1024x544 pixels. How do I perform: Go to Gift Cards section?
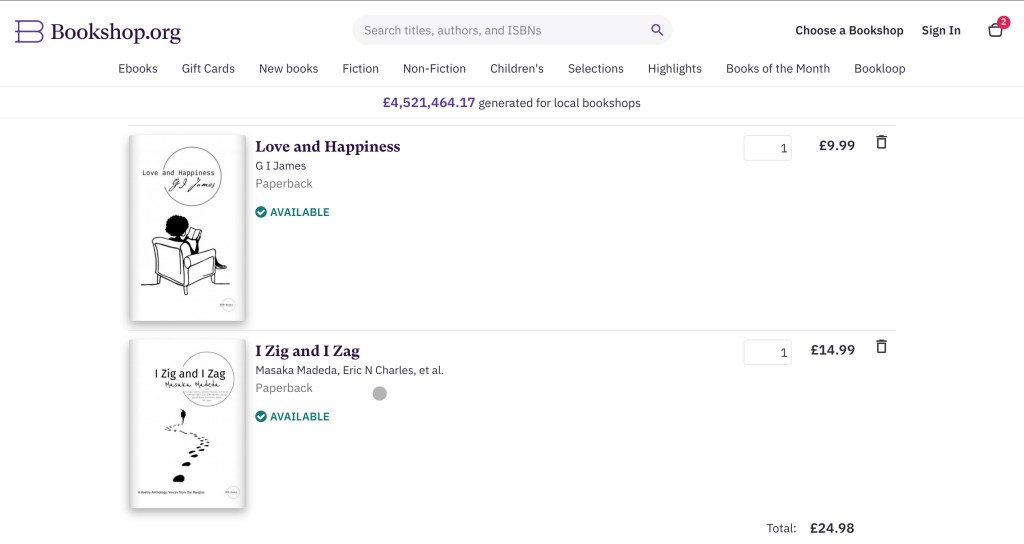(x=208, y=69)
